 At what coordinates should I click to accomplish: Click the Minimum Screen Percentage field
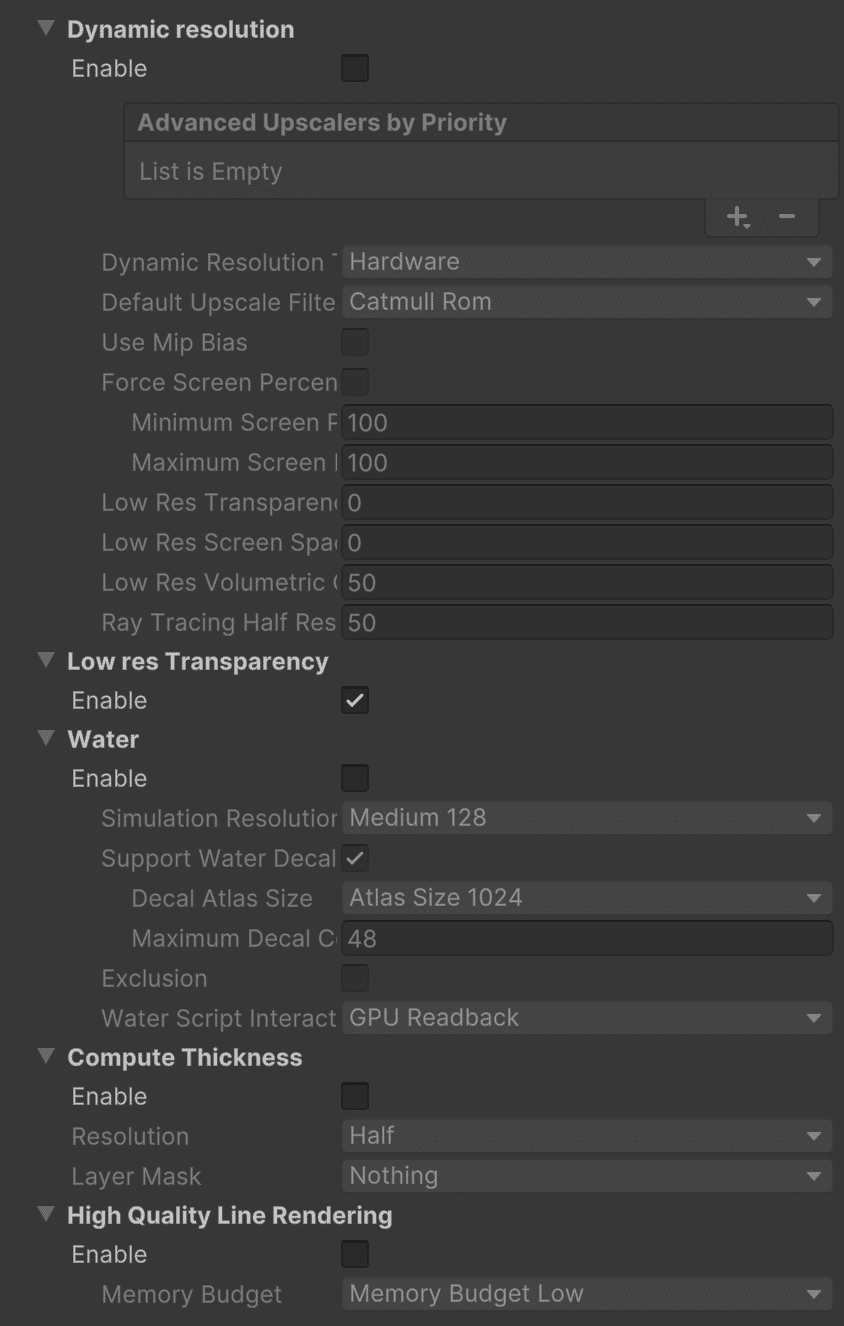coord(587,422)
